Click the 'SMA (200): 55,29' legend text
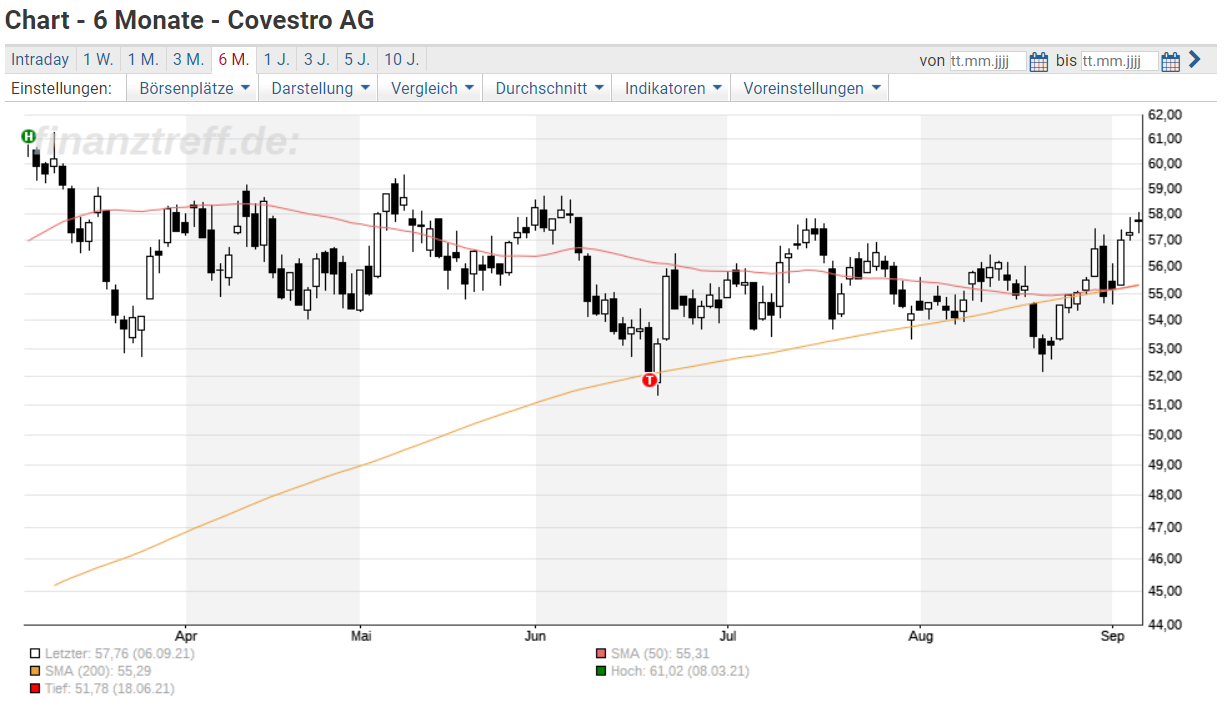 pos(98,671)
